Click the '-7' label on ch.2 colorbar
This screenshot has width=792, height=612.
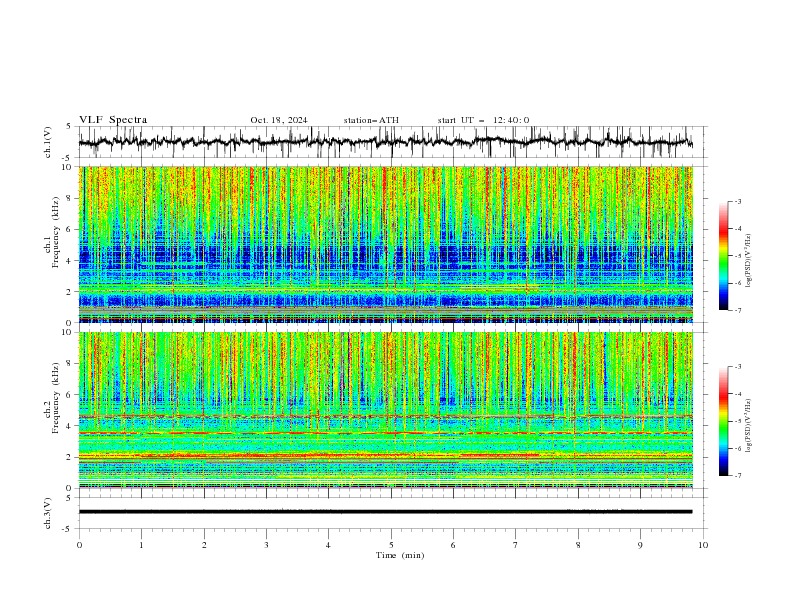[x=737, y=476]
